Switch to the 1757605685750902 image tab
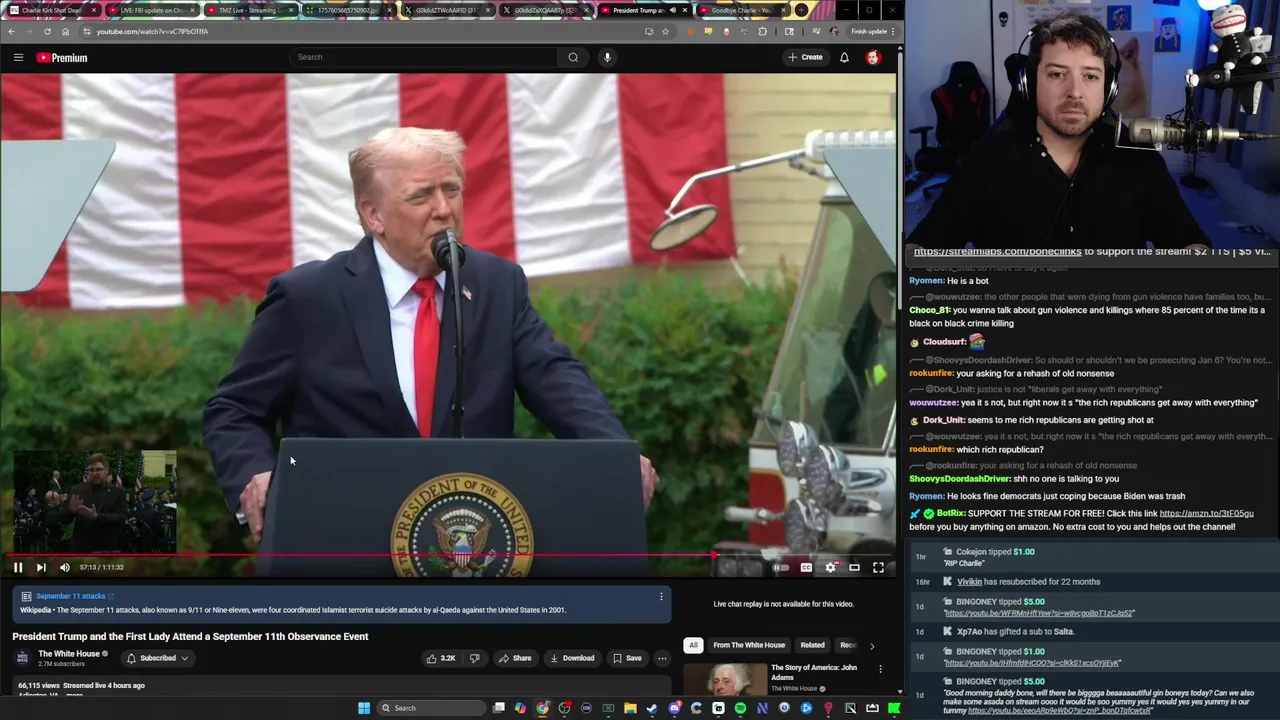 [x=347, y=10]
